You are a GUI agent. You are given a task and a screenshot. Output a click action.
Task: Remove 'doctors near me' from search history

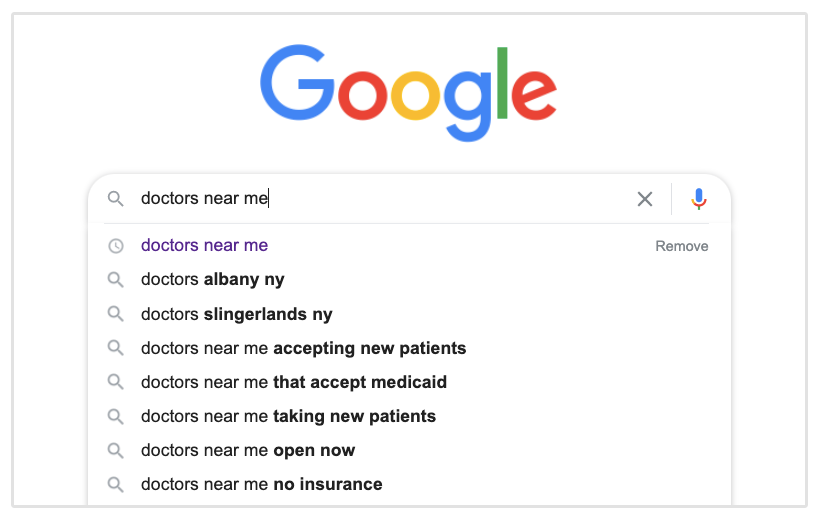point(681,246)
